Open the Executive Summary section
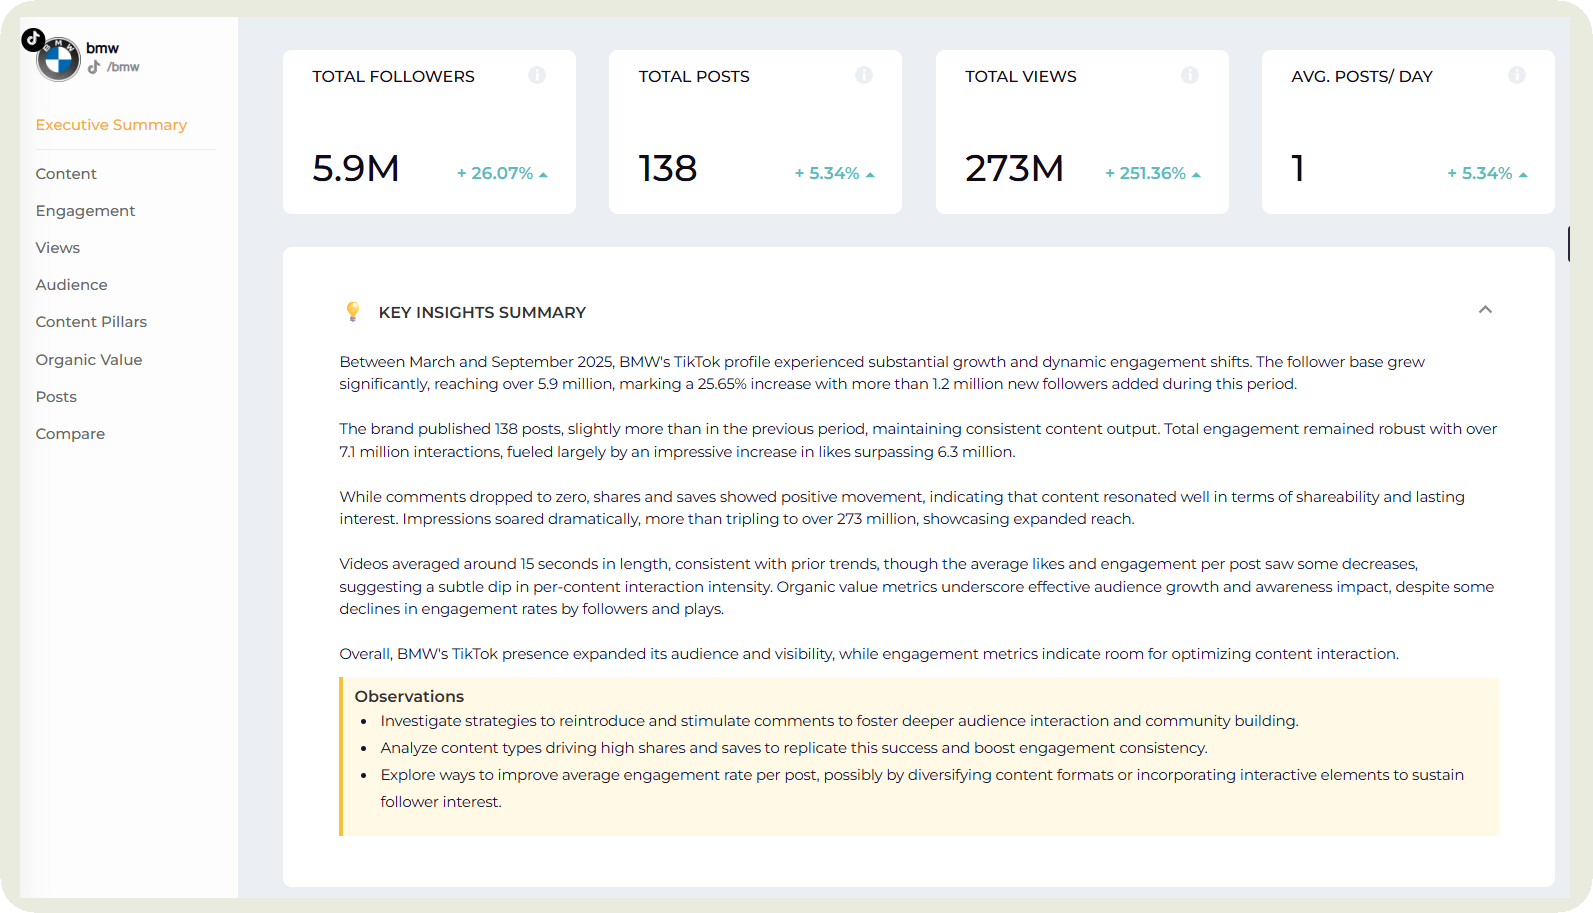Image resolution: width=1593 pixels, height=913 pixels. coord(111,125)
